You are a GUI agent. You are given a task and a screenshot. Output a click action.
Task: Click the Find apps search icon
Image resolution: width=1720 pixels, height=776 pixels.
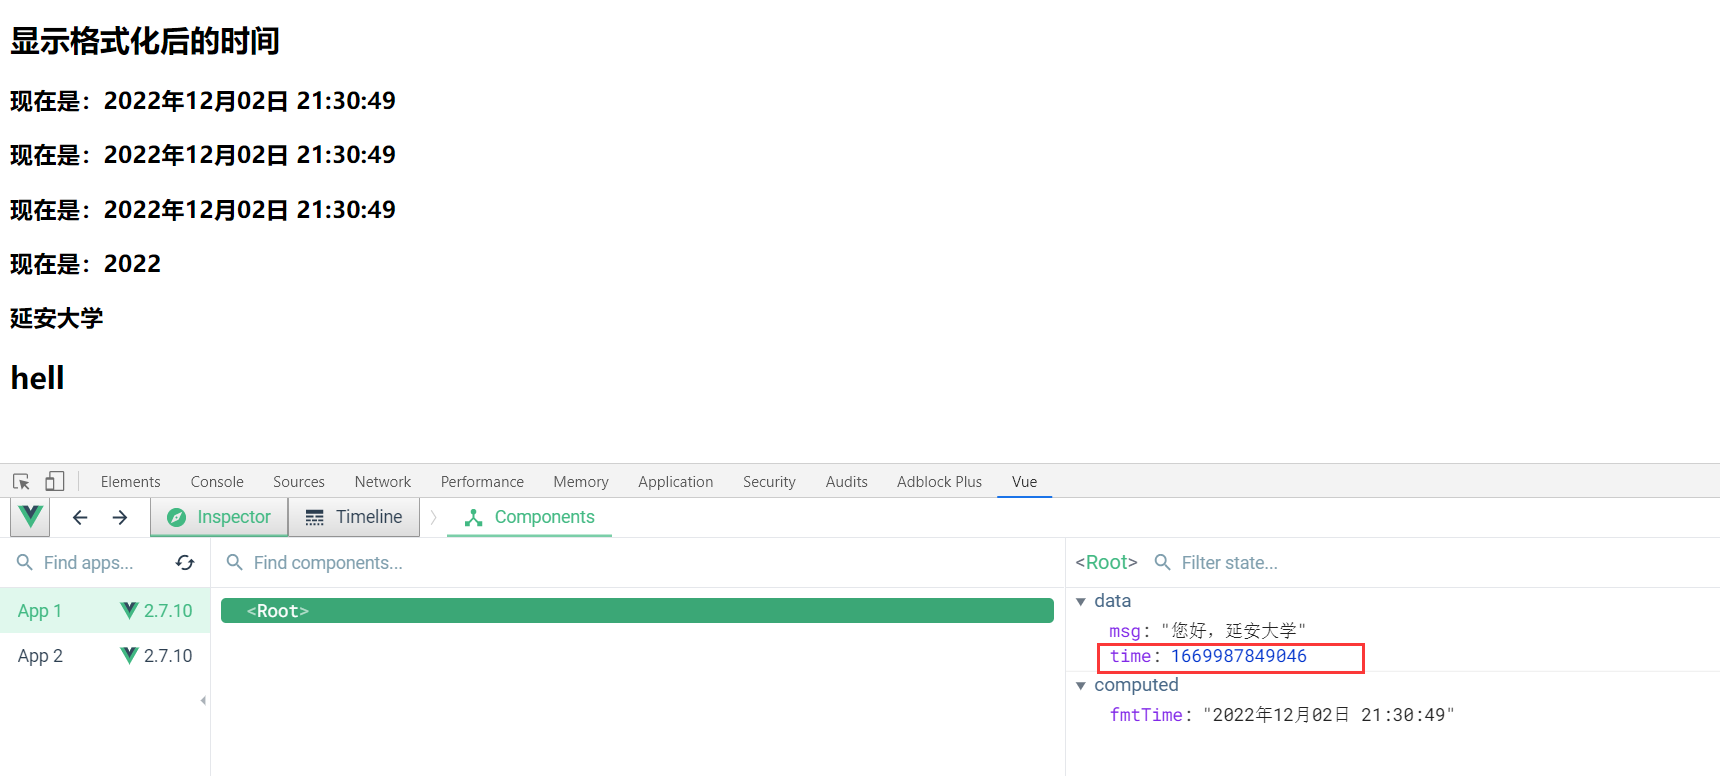pos(25,562)
